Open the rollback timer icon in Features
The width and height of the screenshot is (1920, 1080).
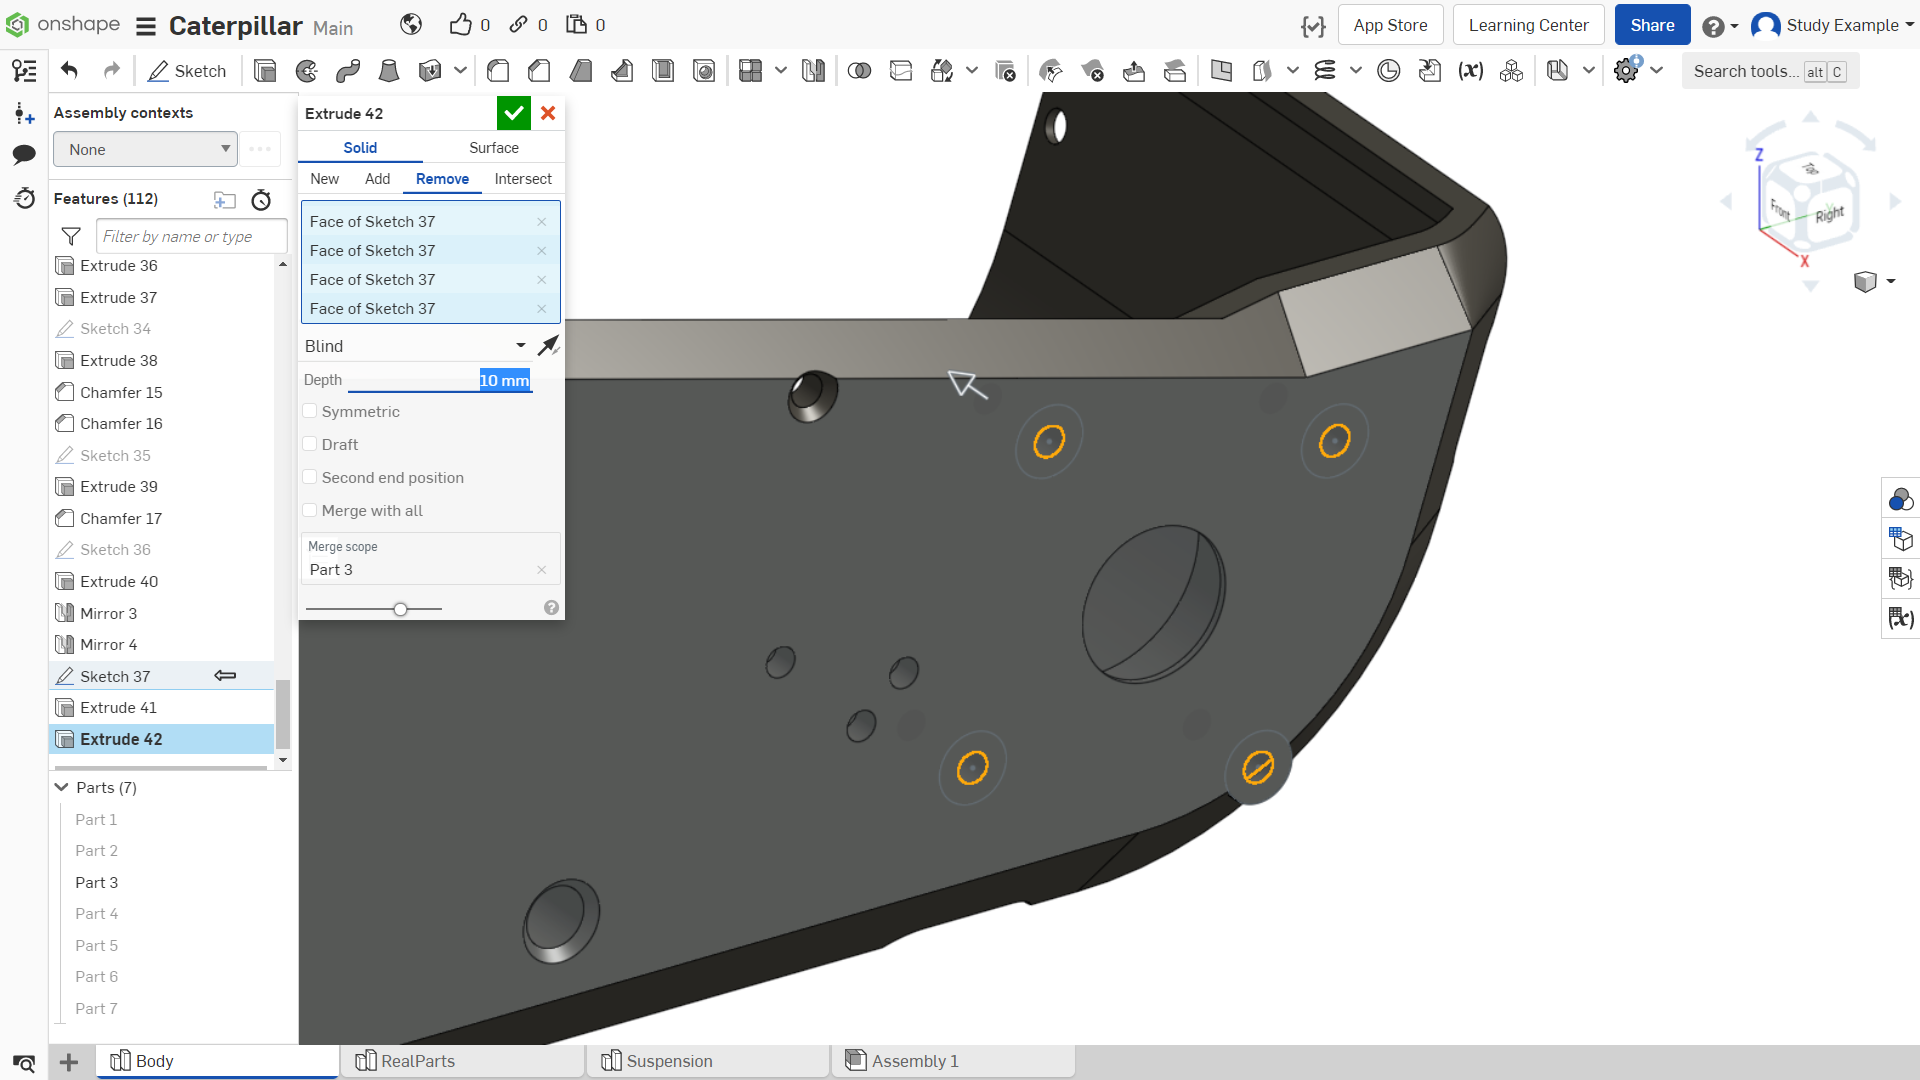click(x=261, y=200)
